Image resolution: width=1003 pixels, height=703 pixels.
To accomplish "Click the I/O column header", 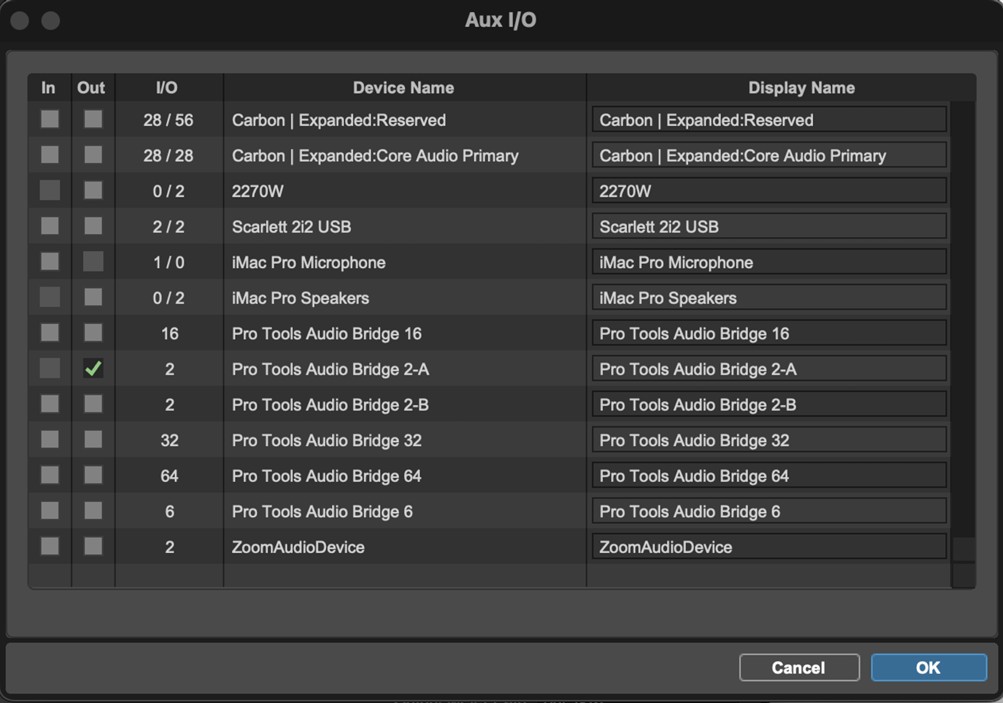I will coord(168,87).
